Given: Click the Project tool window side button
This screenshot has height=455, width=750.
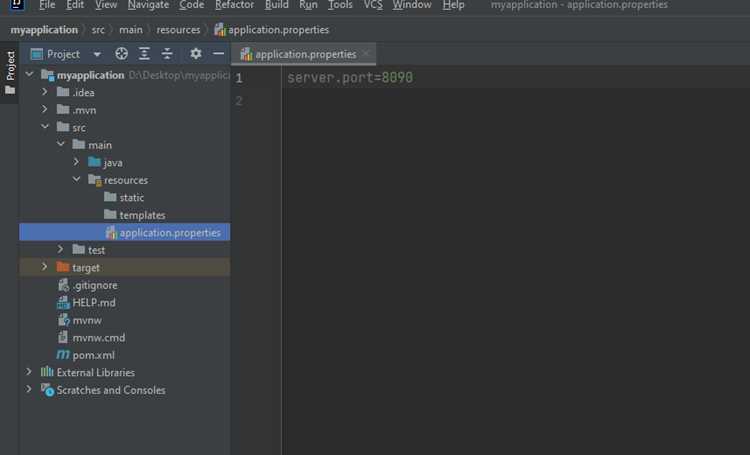Looking at the screenshot, I should coord(10,72).
